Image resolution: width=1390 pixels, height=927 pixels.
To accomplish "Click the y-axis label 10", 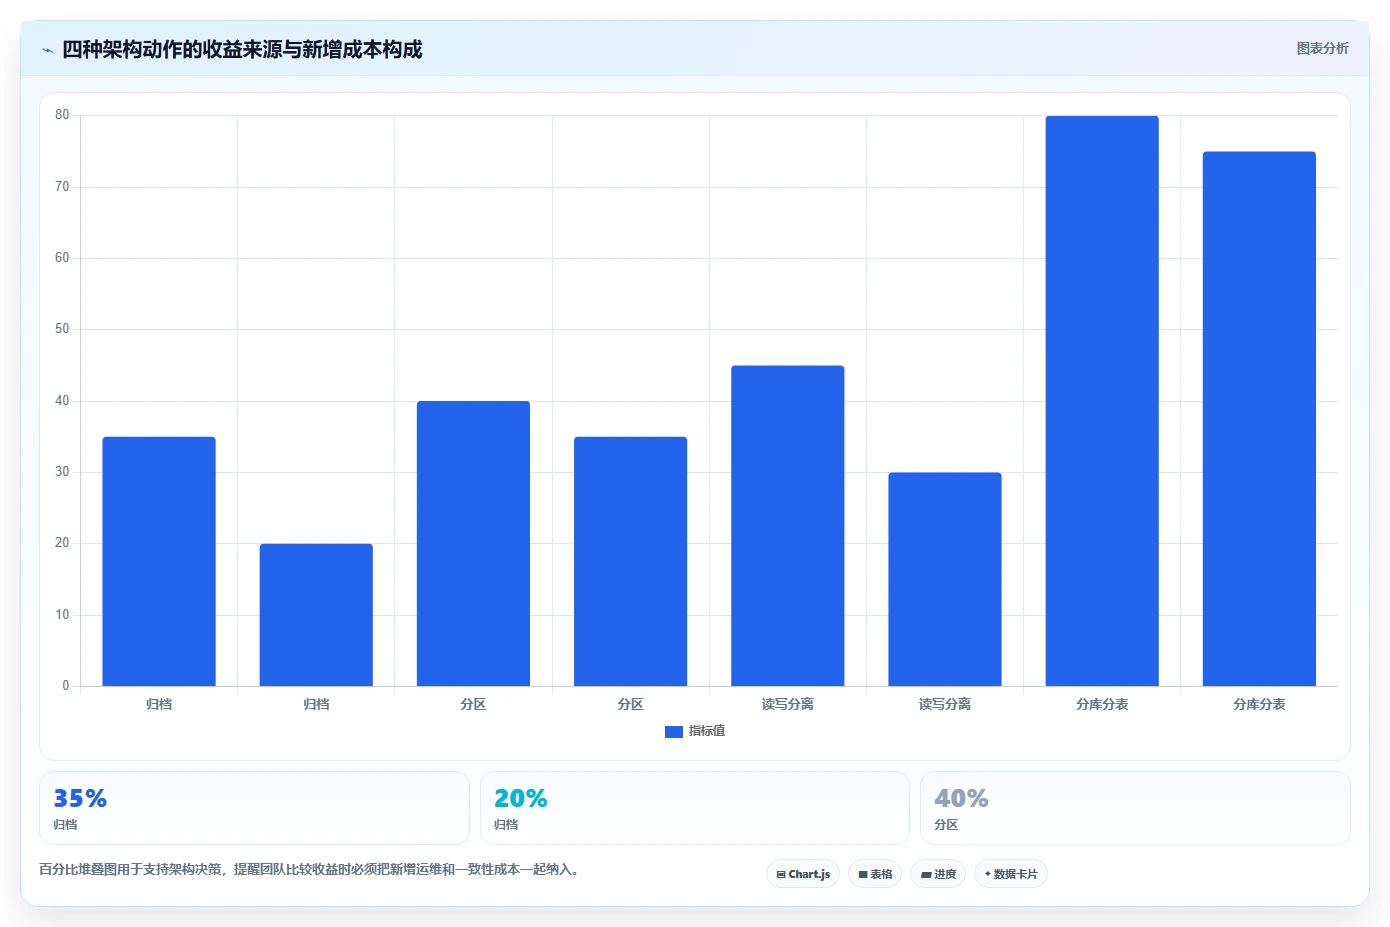I will point(62,615).
